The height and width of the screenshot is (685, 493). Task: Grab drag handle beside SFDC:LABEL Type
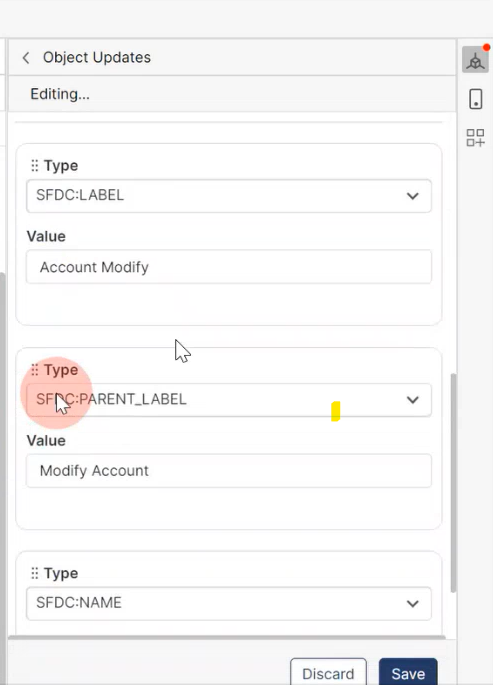[34, 166]
